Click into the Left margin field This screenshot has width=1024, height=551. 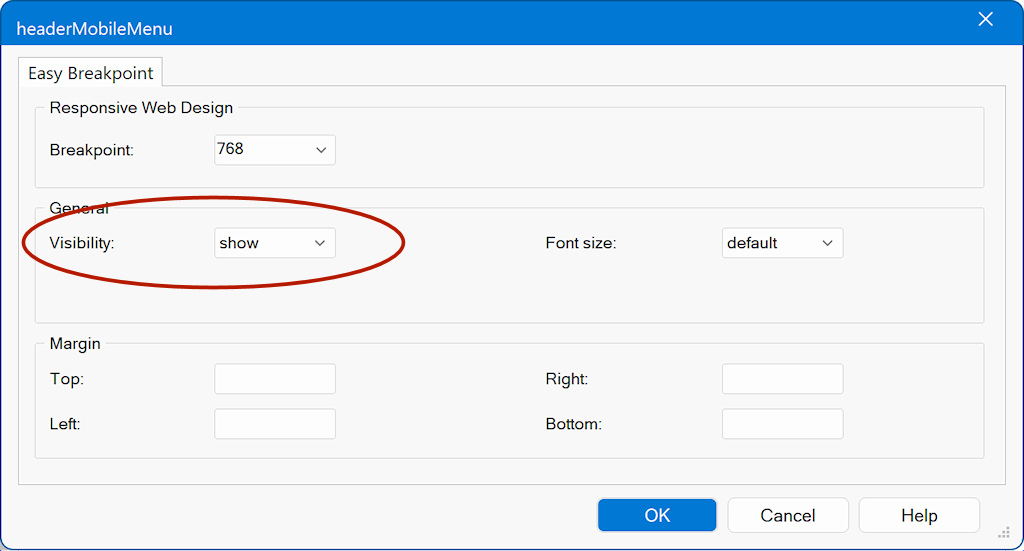(275, 424)
